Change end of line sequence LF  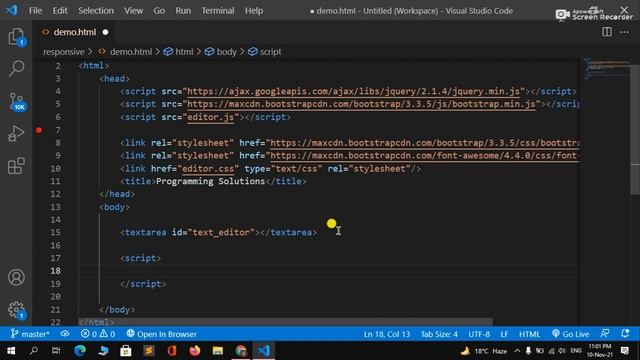click(504, 334)
